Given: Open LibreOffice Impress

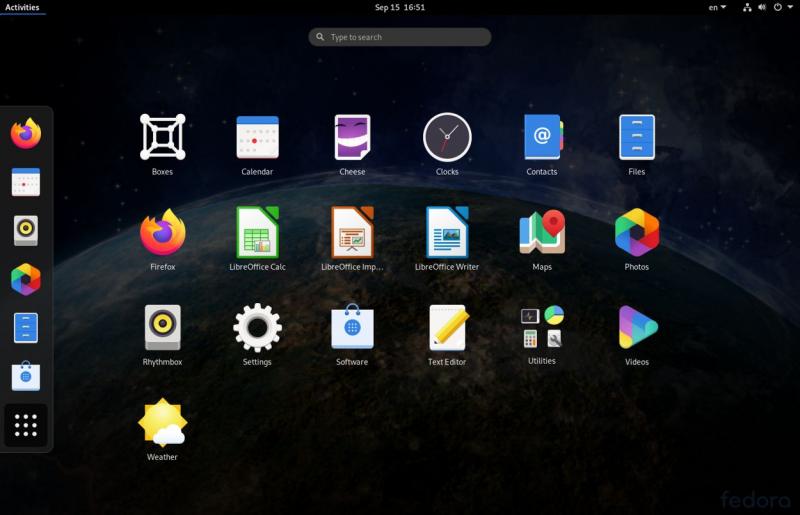Looking at the screenshot, I should point(352,233).
